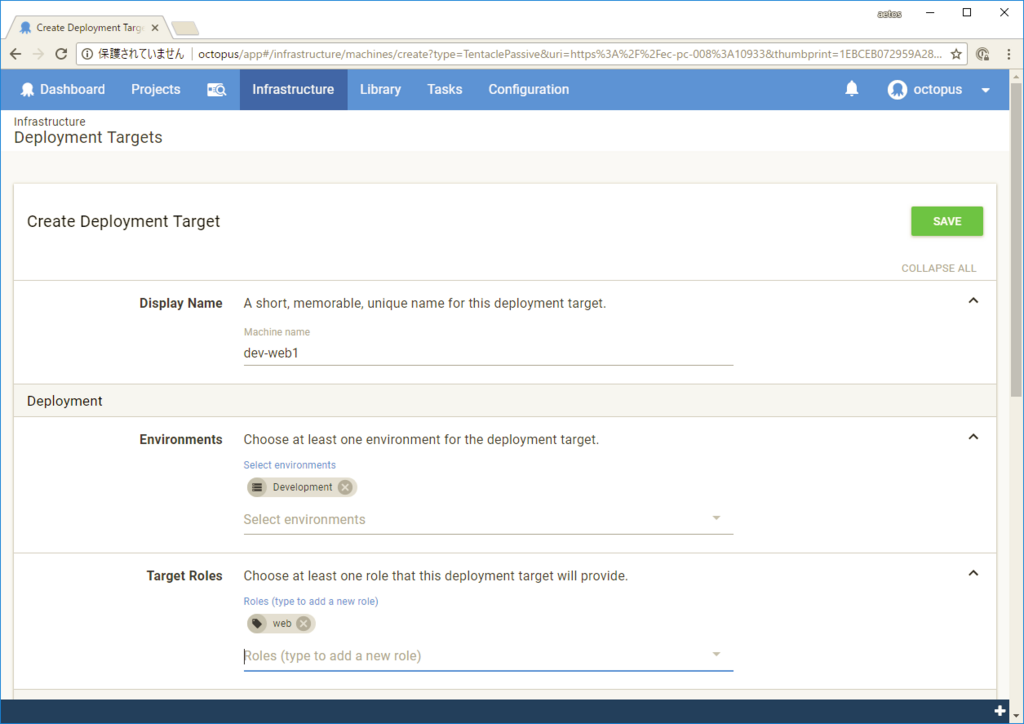
Task: Go back in browser history
Action: pos(16,54)
